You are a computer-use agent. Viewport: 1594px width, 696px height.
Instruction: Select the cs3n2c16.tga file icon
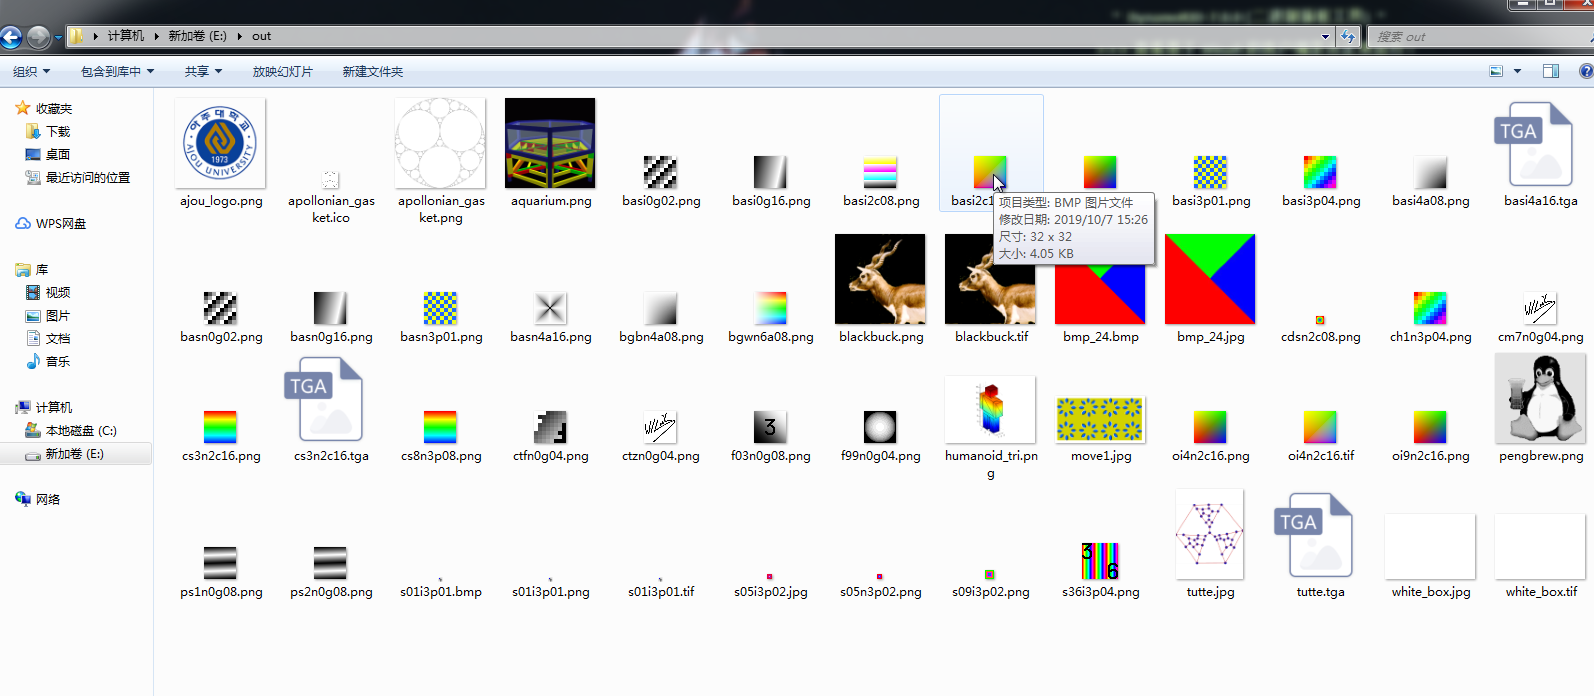coord(330,399)
